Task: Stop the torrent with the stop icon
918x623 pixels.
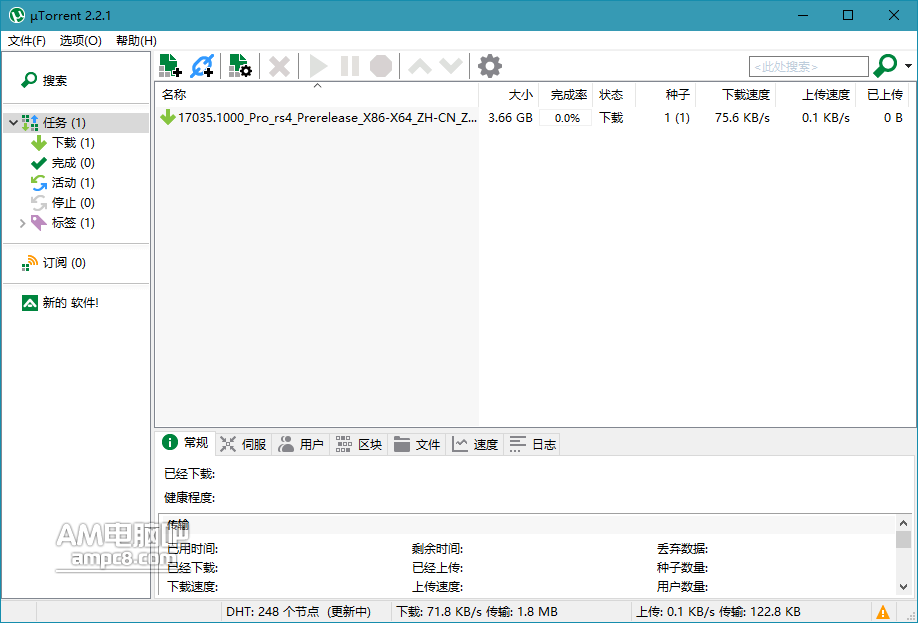Action: click(x=381, y=66)
